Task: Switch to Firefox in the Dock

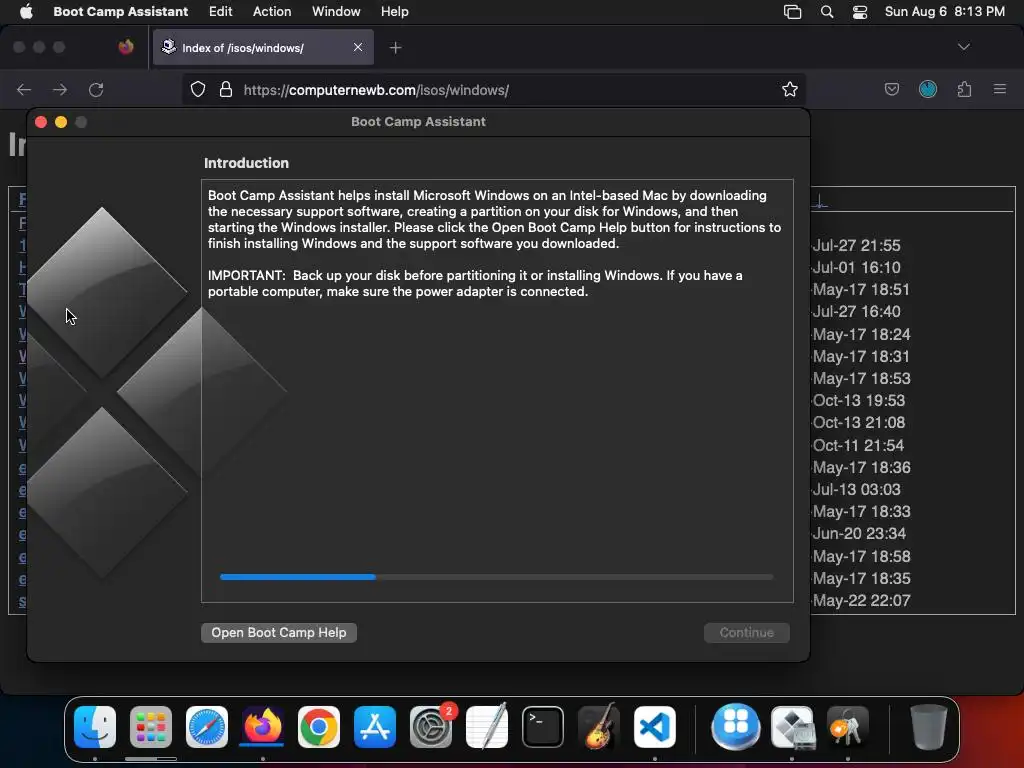Action: point(263,727)
